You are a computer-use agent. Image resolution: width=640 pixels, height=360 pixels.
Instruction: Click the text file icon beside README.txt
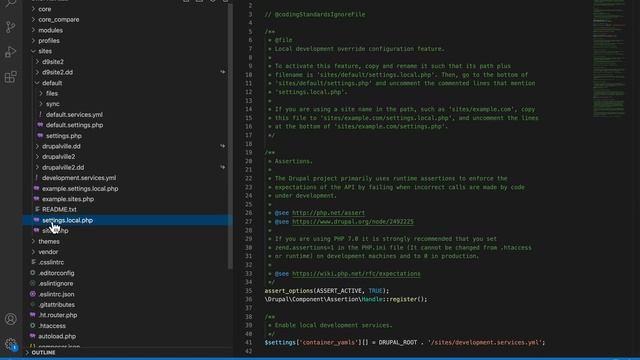pos(37,209)
